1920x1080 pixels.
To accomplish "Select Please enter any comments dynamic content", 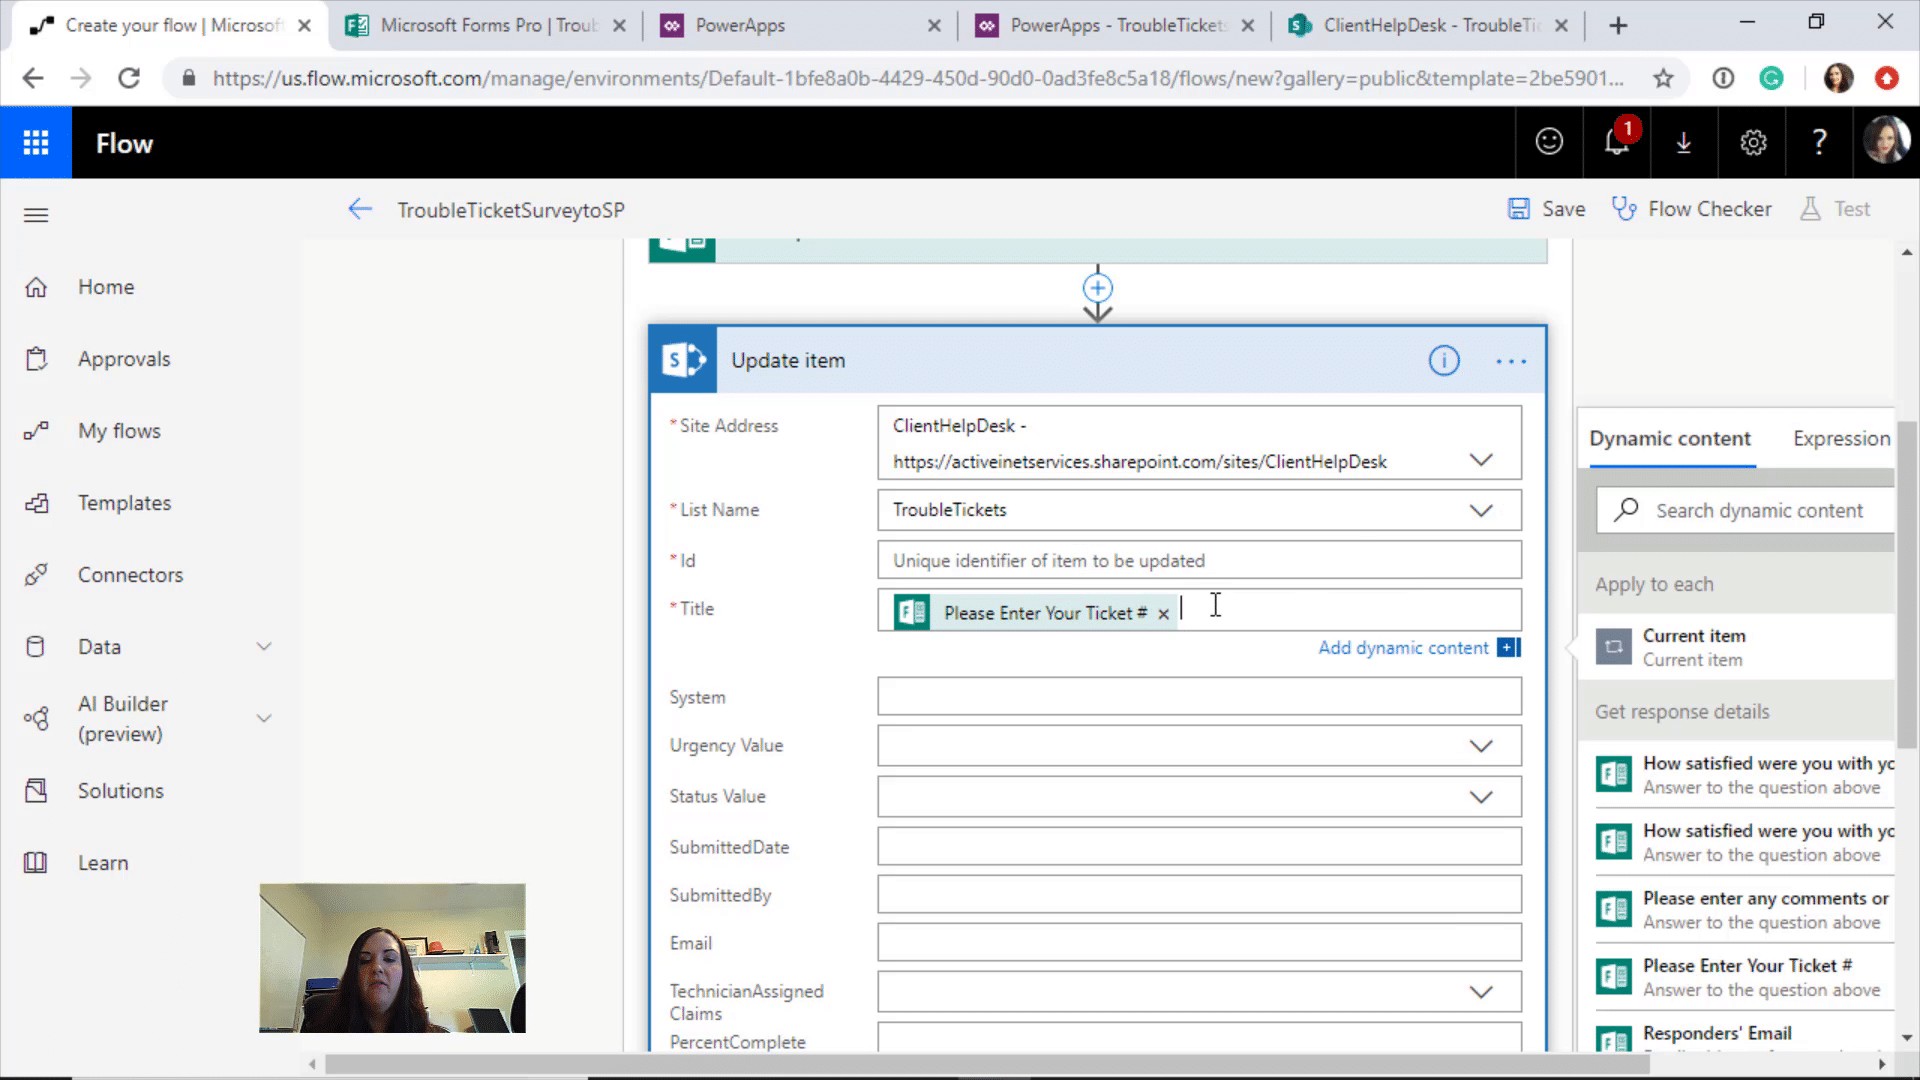I will 1738,910.
